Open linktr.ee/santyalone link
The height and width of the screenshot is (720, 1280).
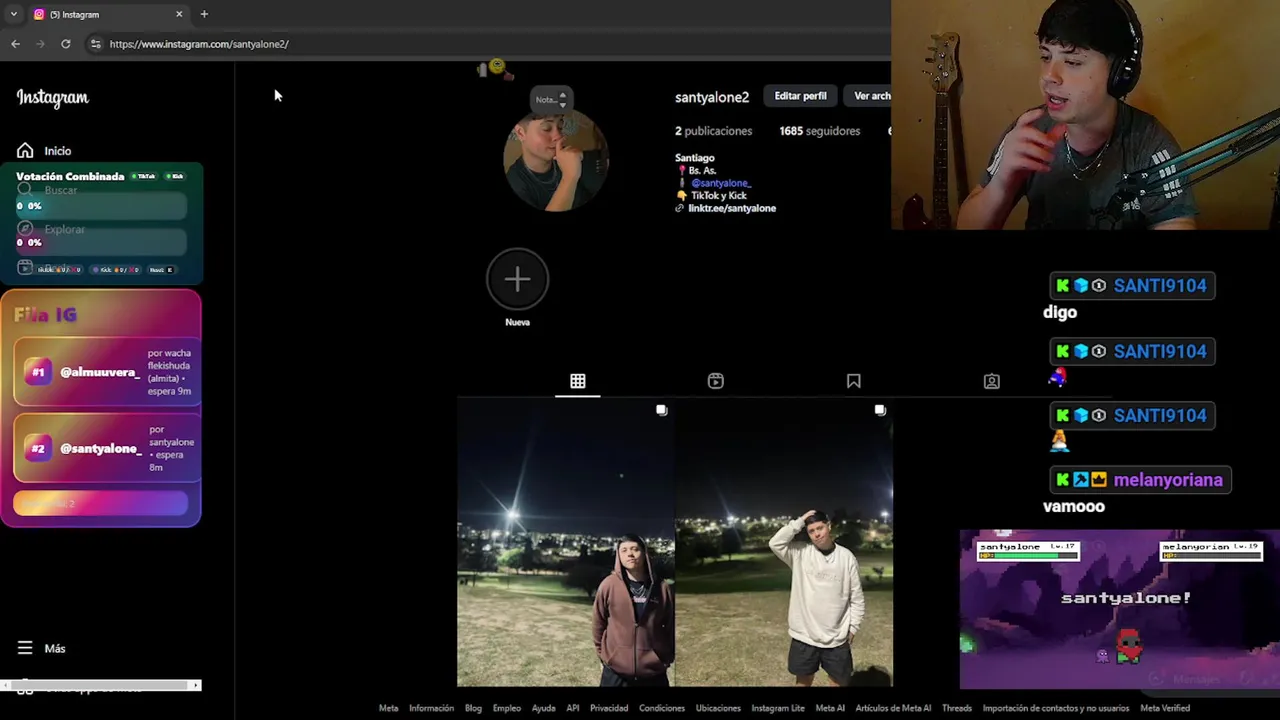point(732,208)
